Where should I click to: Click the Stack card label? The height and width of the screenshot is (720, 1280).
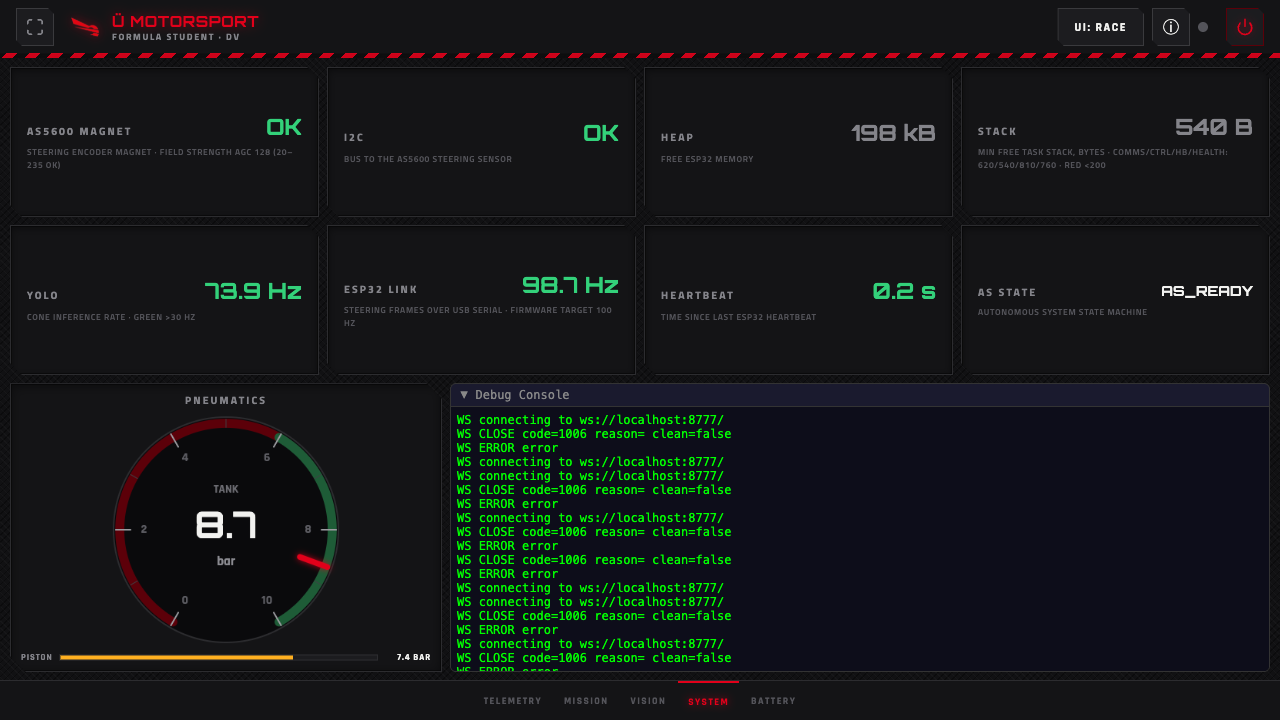tap(997, 132)
